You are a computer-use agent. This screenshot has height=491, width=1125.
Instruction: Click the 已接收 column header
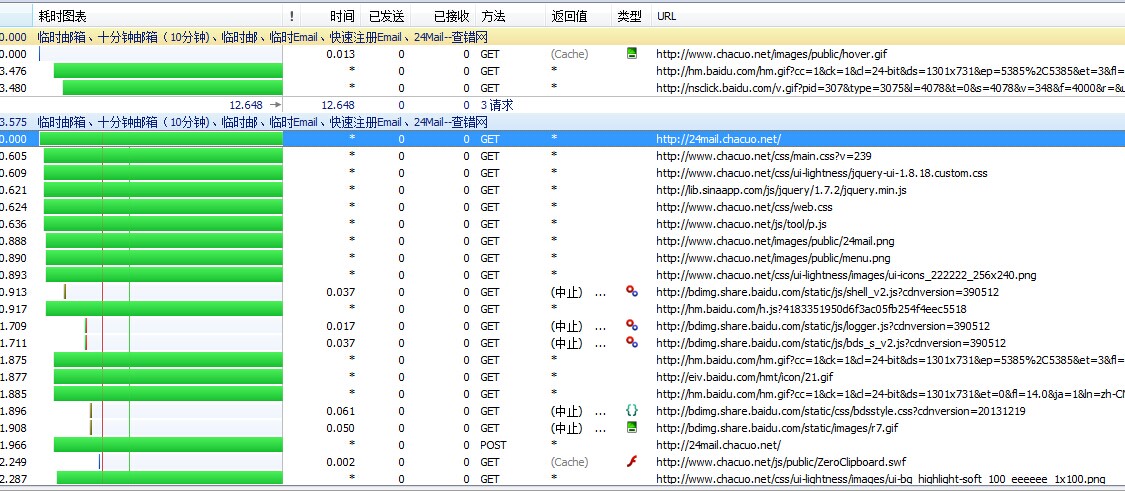[x=451, y=17]
